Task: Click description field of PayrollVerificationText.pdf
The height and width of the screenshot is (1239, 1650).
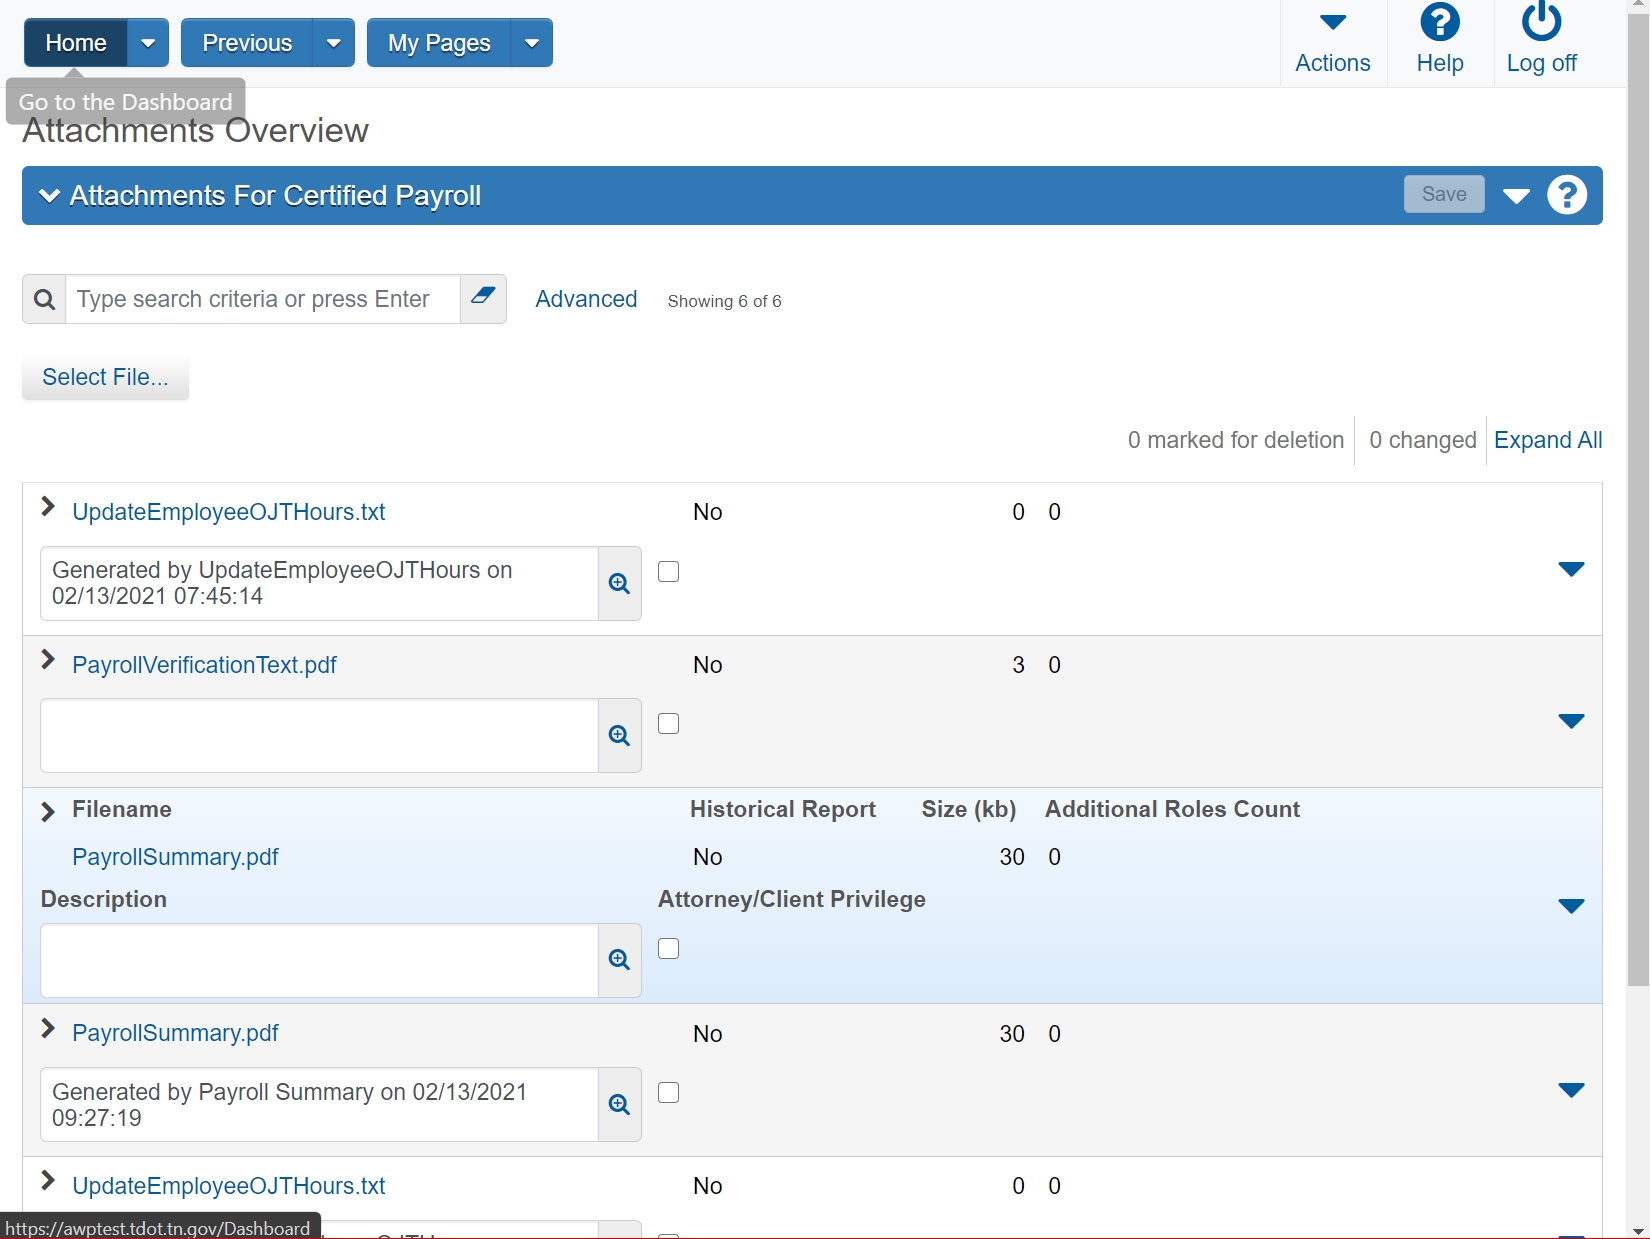Action: coord(319,735)
